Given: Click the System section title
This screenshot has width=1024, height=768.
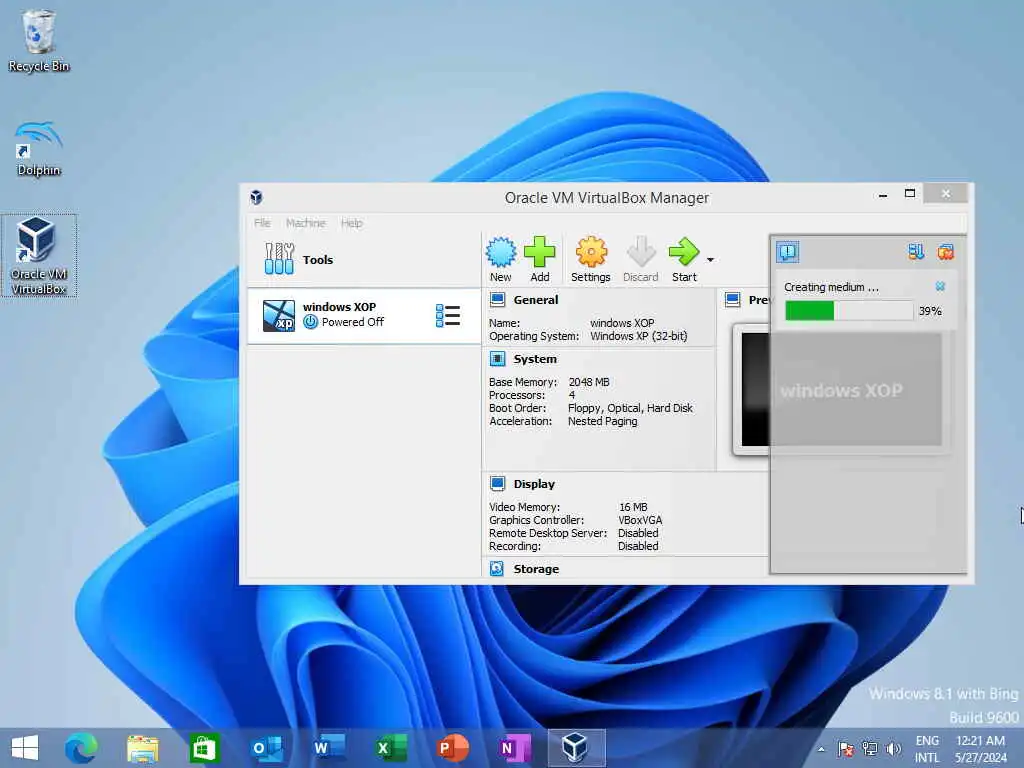Looking at the screenshot, I should pyautogui.click(x=535, y=359).
